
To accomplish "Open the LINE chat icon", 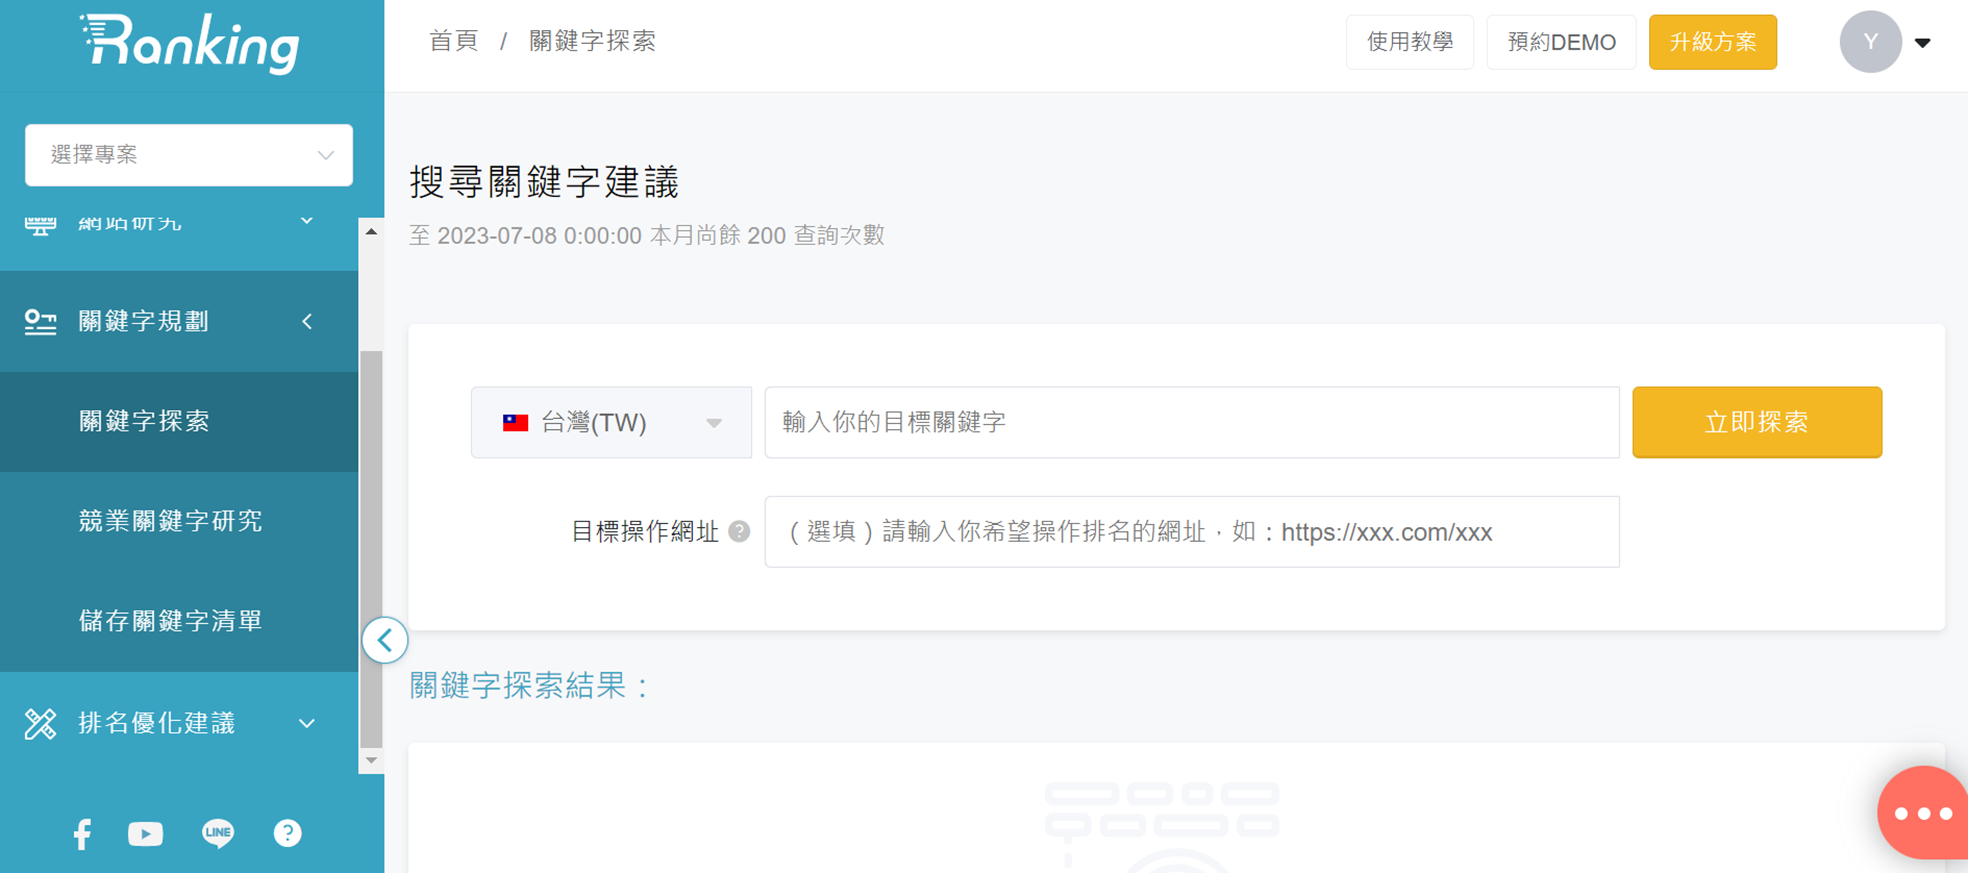I will tap(217, 833).
